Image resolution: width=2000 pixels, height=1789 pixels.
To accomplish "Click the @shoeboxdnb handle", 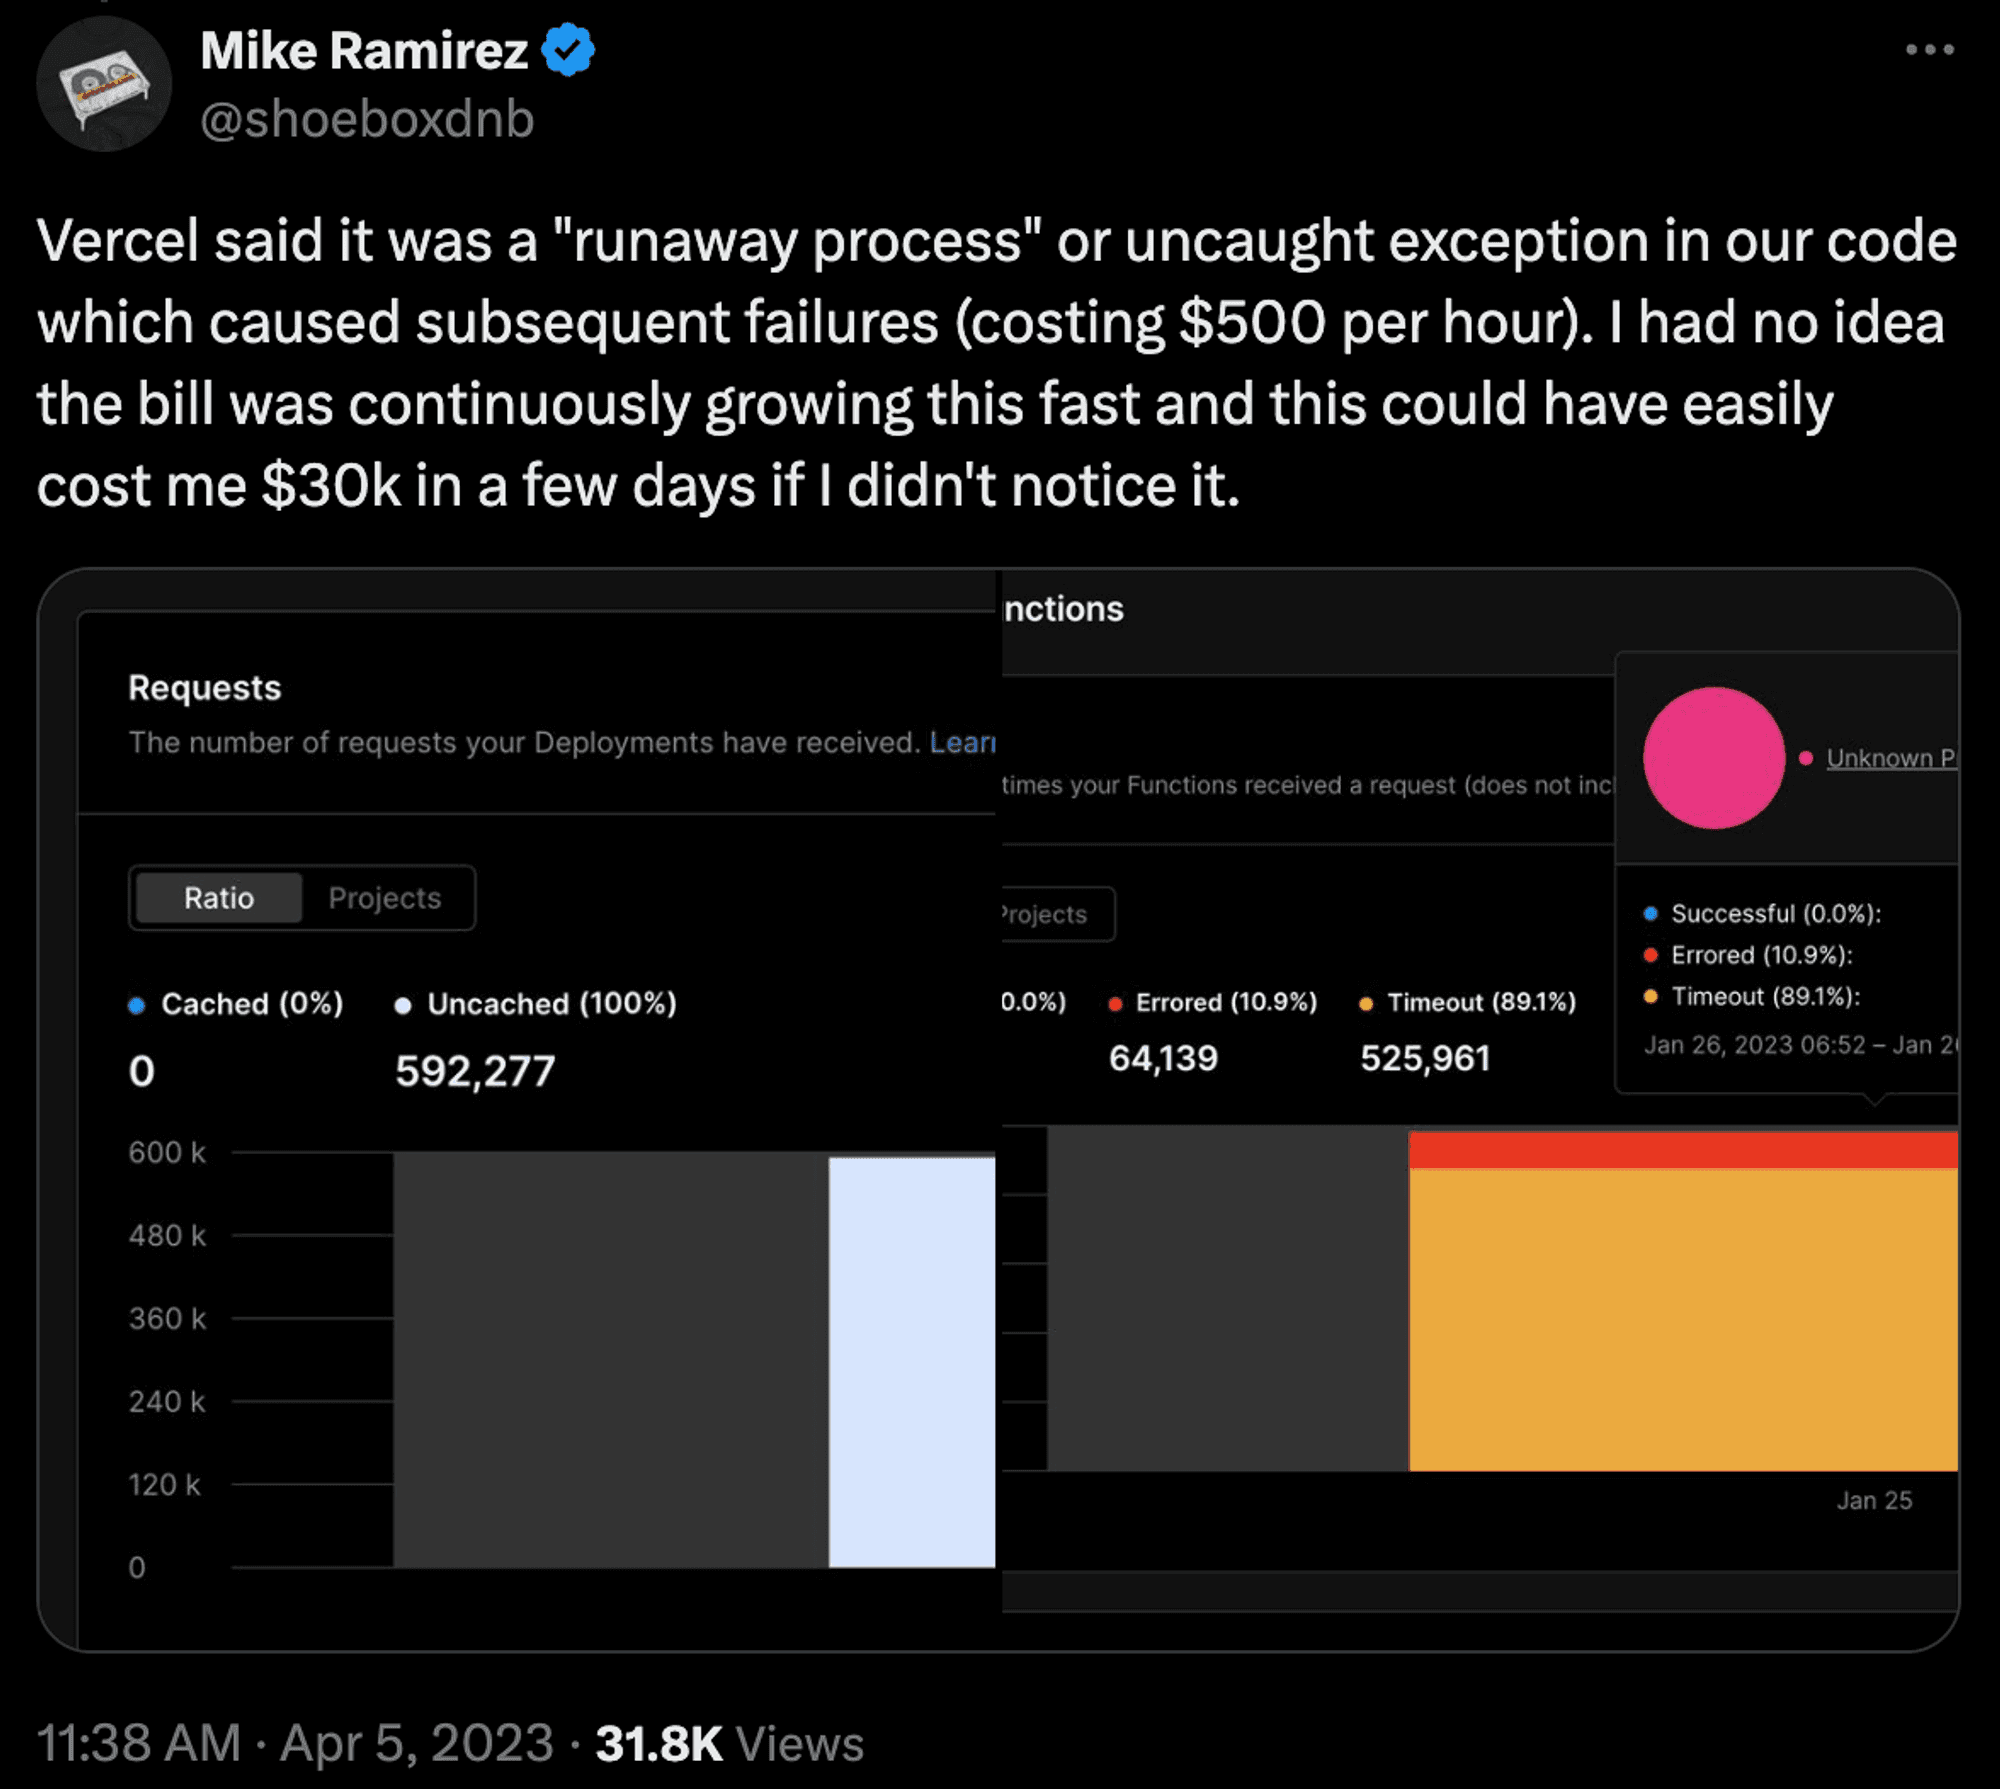I will click(367, 120).
